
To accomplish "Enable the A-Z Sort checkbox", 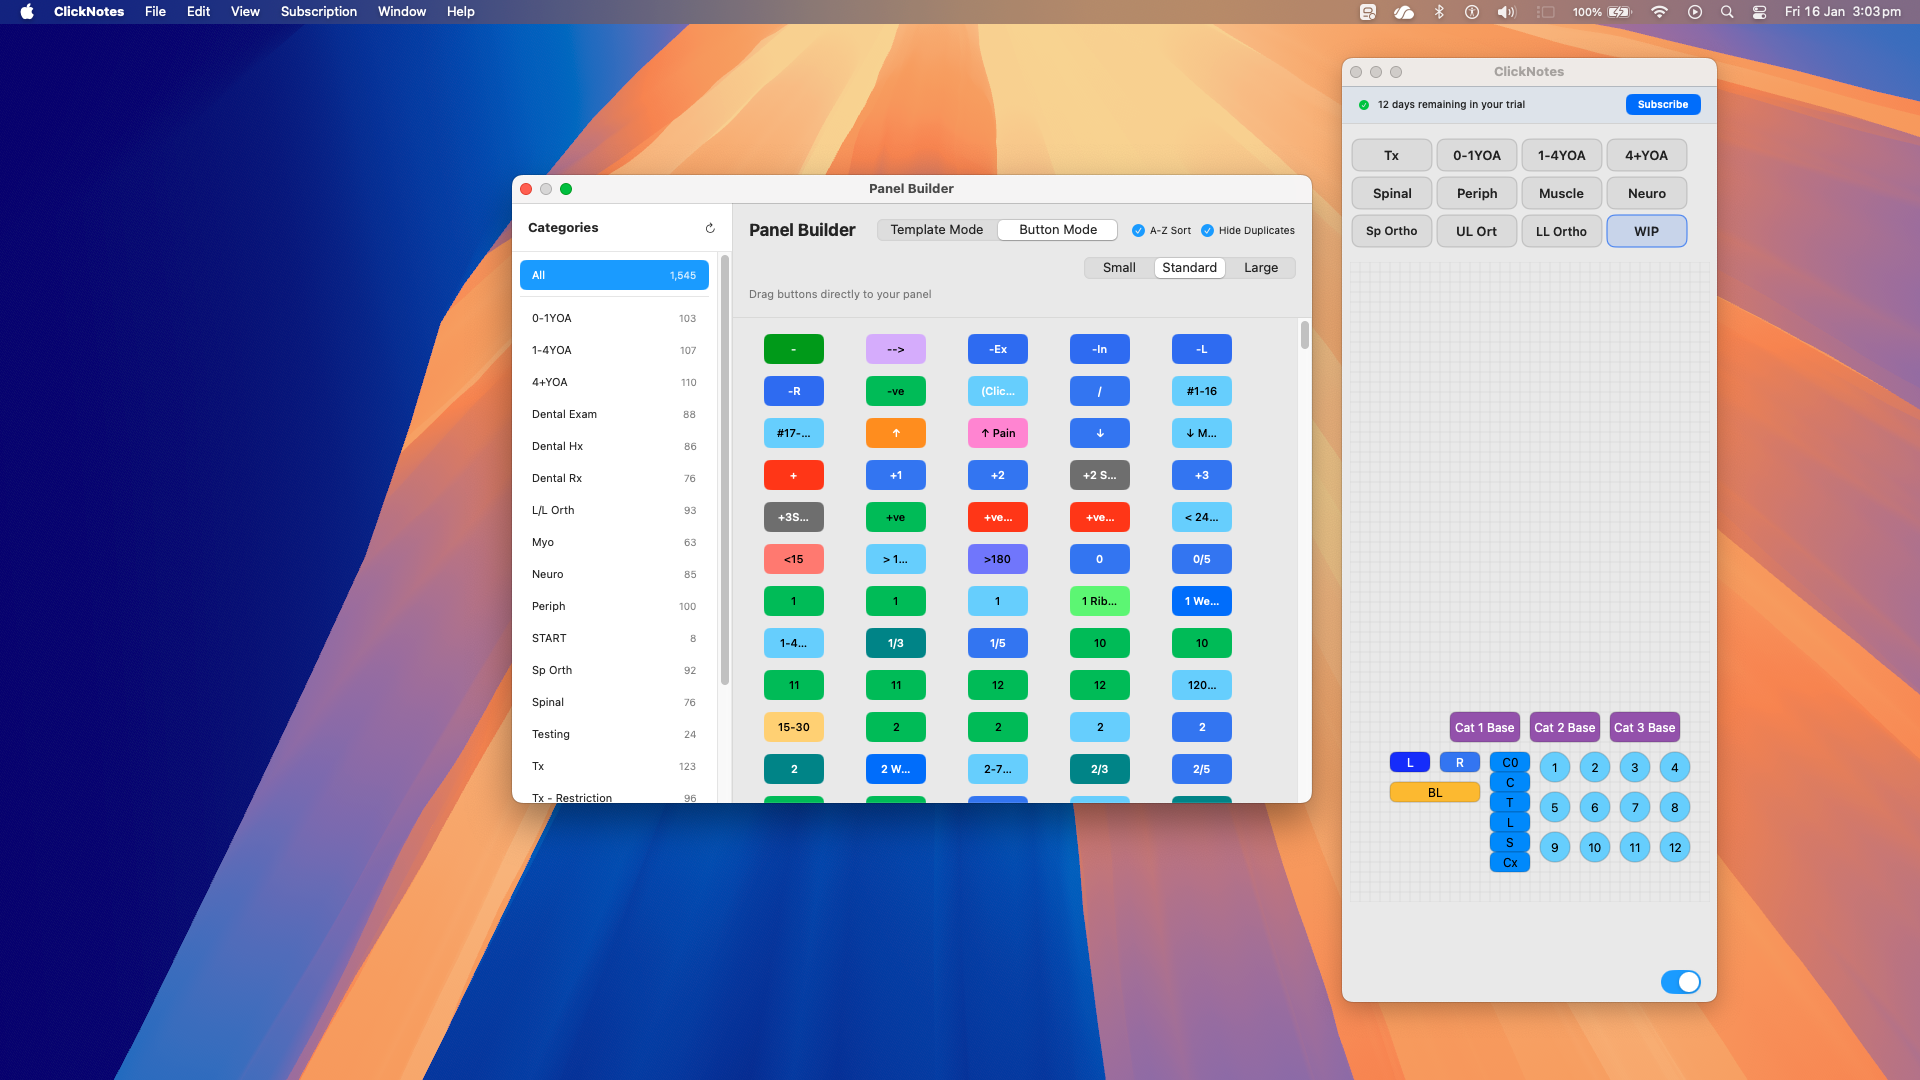I will (1138, 230).
